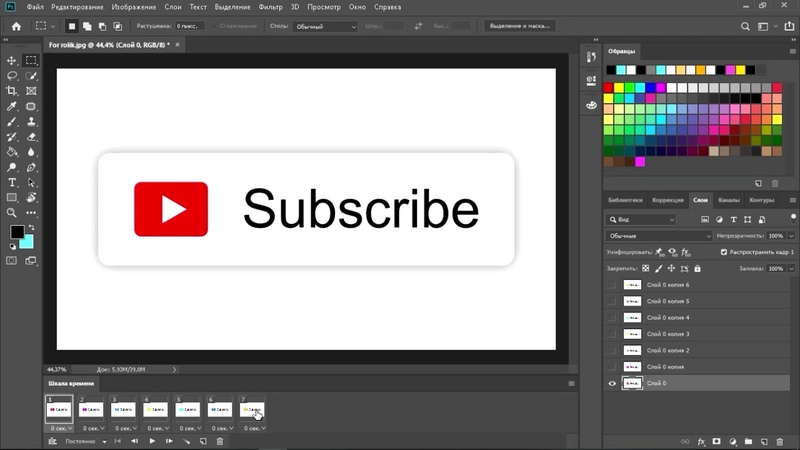Open the Непрозрачность 100% dropdown
This screenshot has width=800, height=450.
(x=791, y=236)
